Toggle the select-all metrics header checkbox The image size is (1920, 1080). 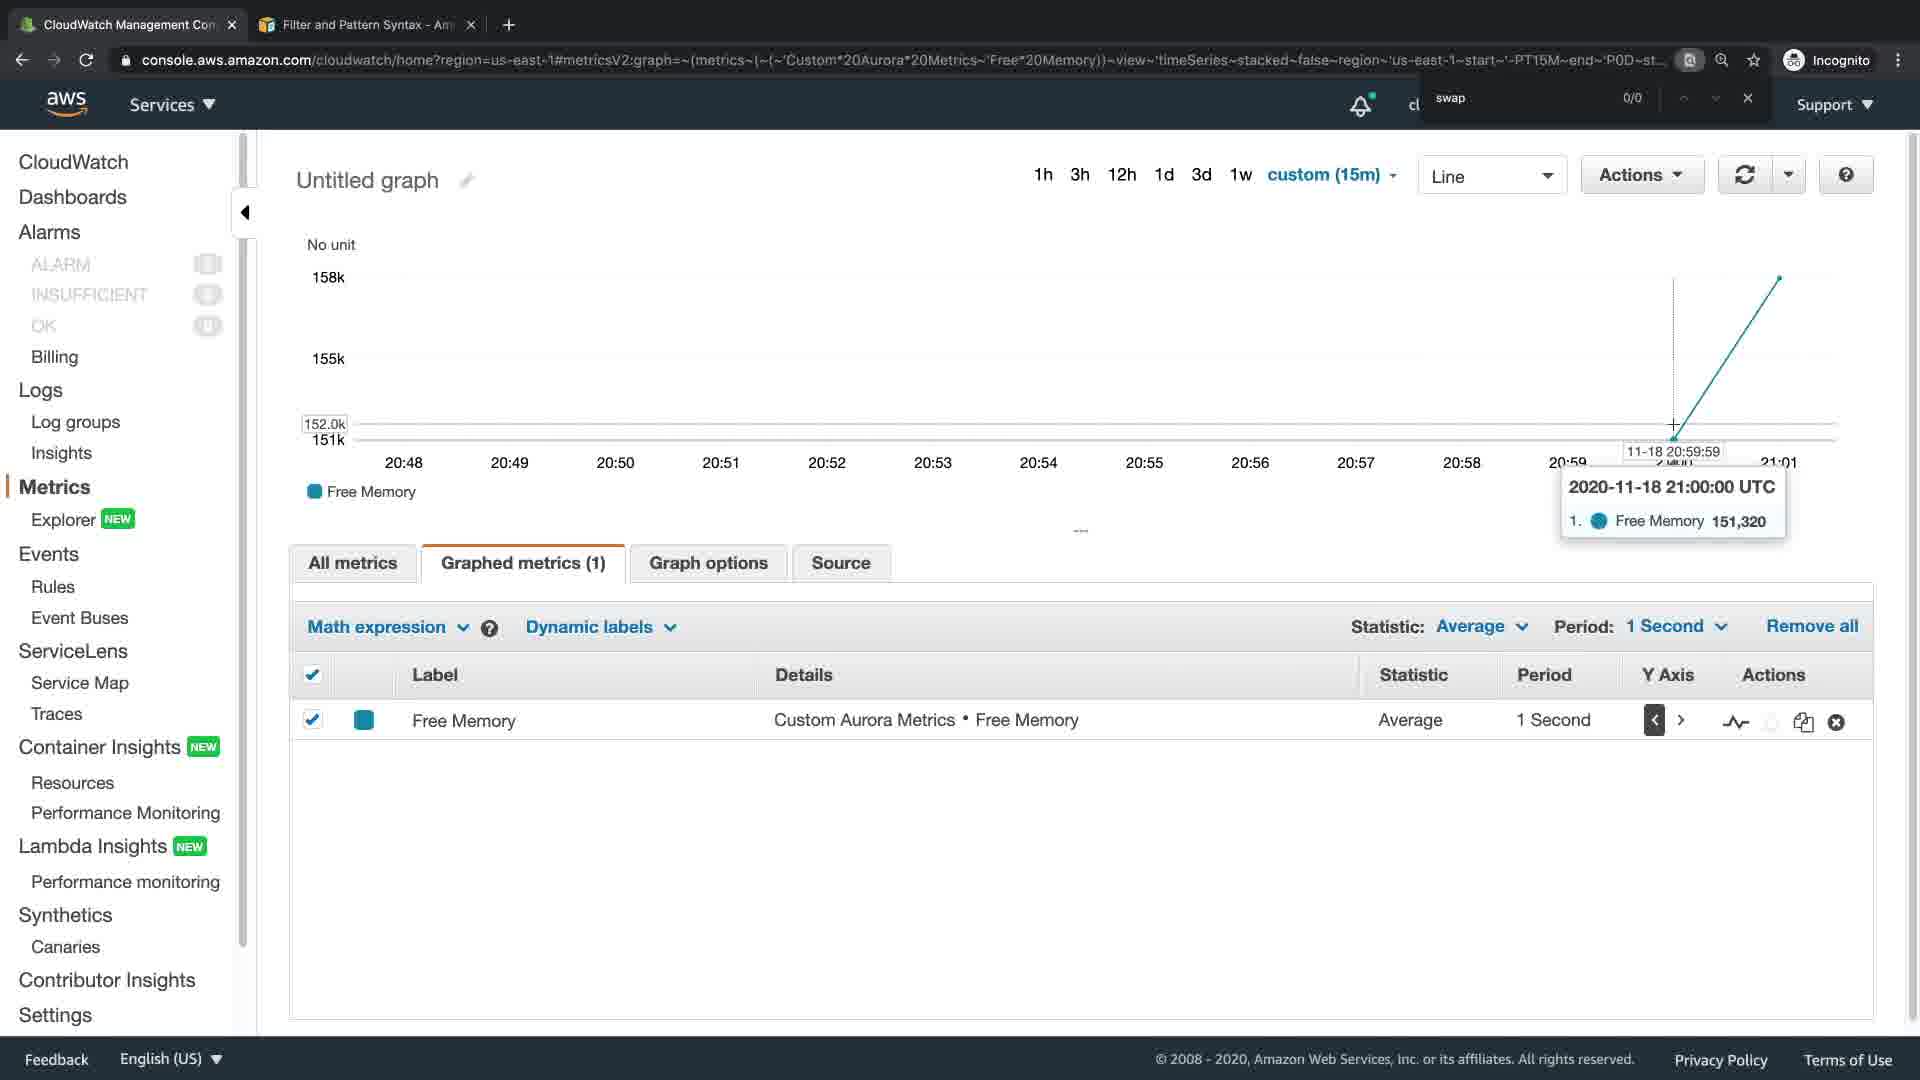pyautogui.click(x=312, y=675)
